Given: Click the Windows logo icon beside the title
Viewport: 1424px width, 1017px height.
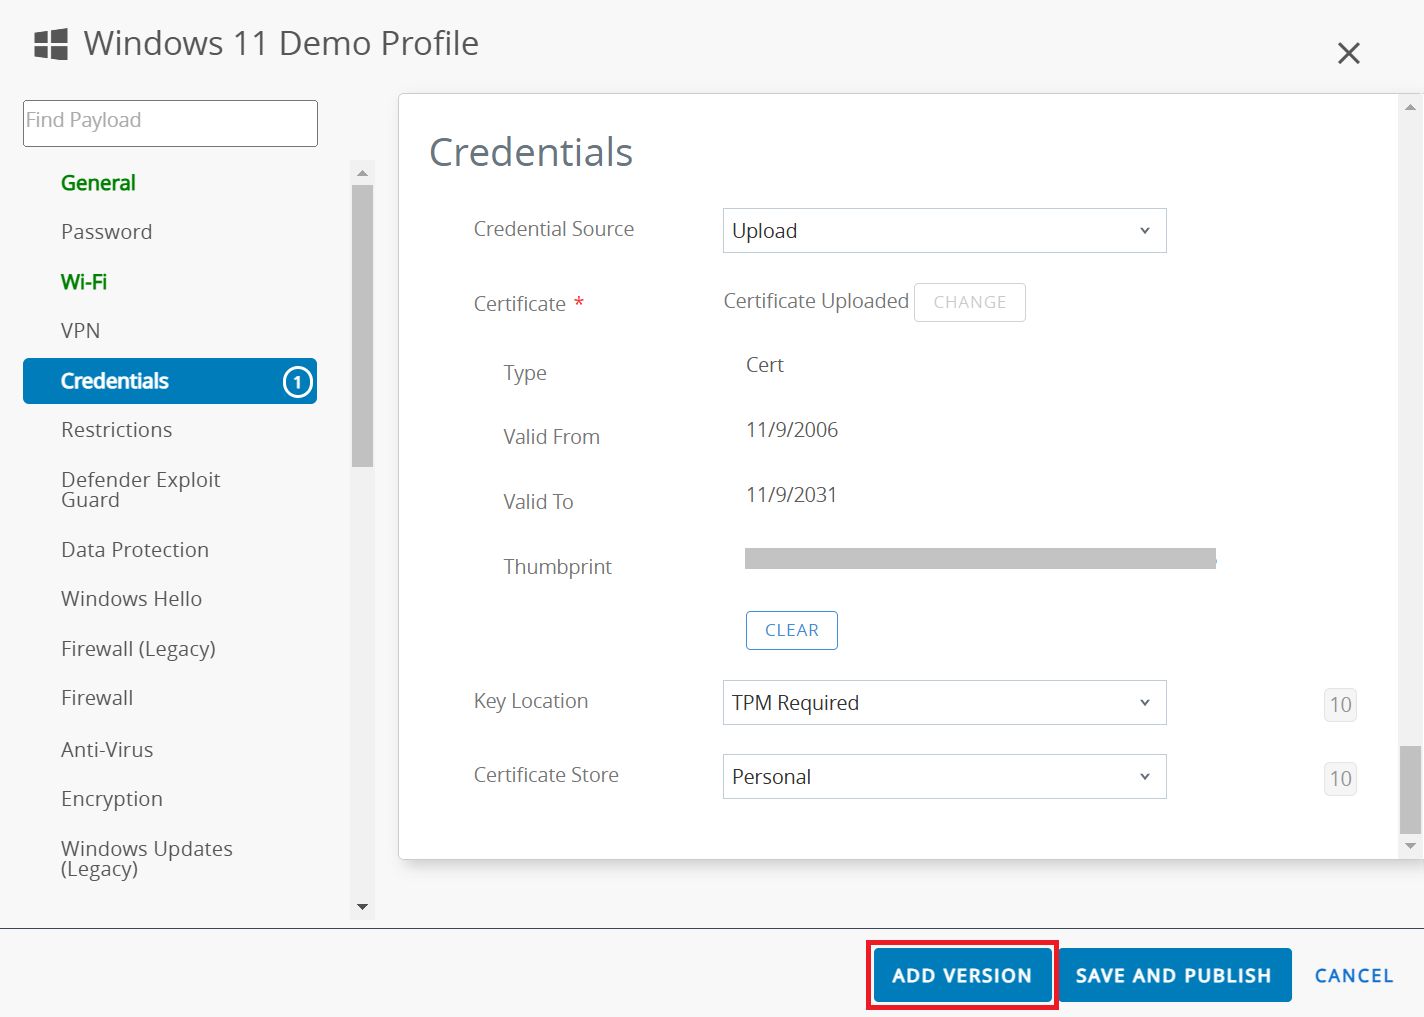Looking at the screenshot, I should (51, 44).
